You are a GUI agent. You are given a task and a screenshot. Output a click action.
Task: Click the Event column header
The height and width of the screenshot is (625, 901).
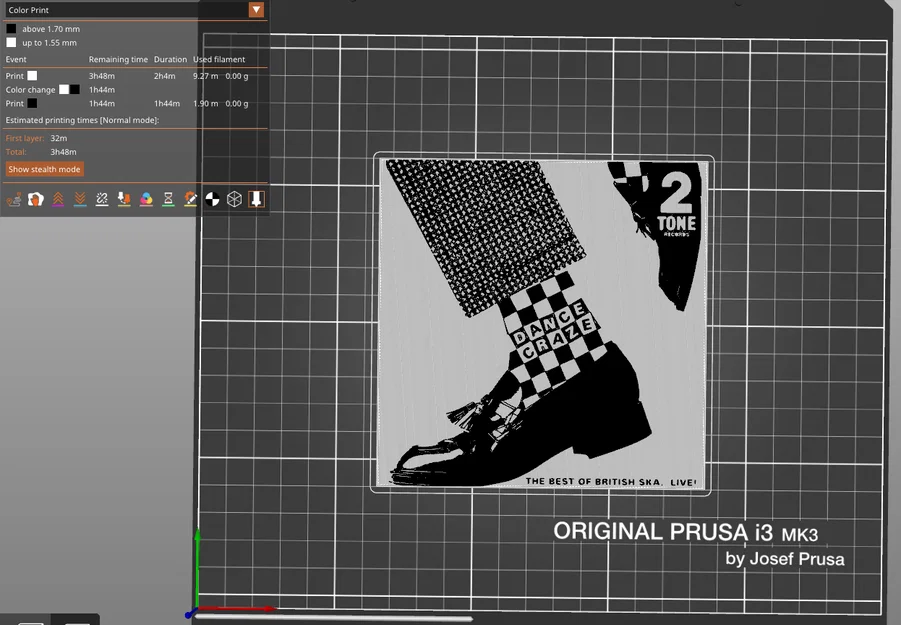[x=16, y=59]
